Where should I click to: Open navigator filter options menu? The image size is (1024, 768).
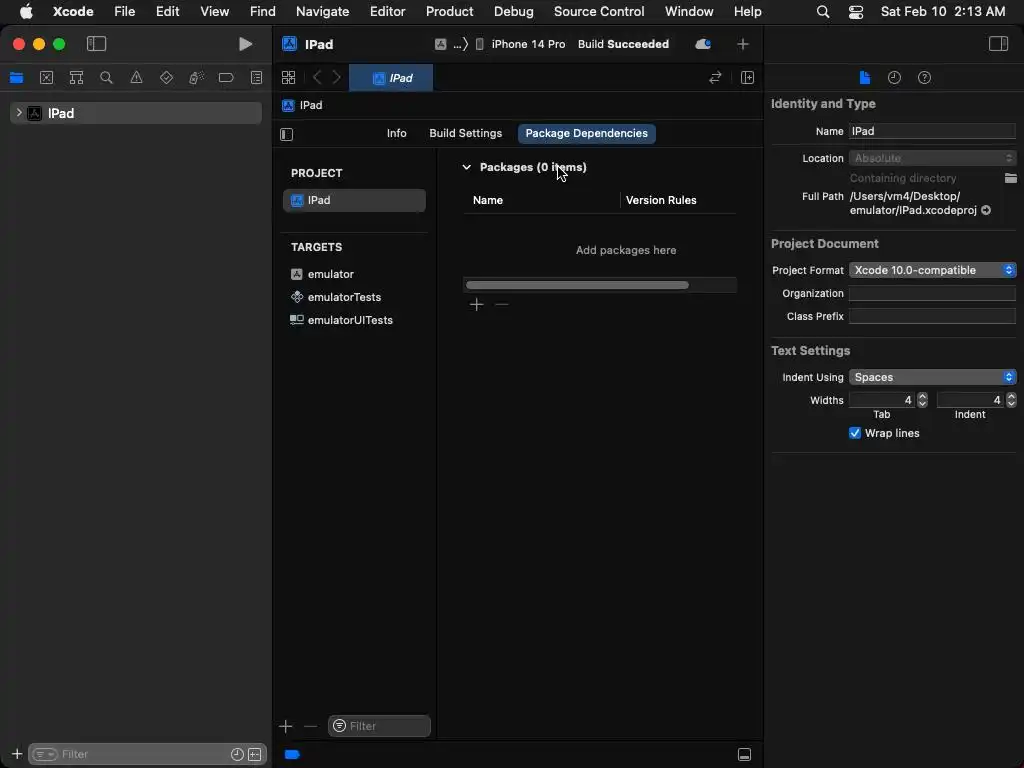45,754
